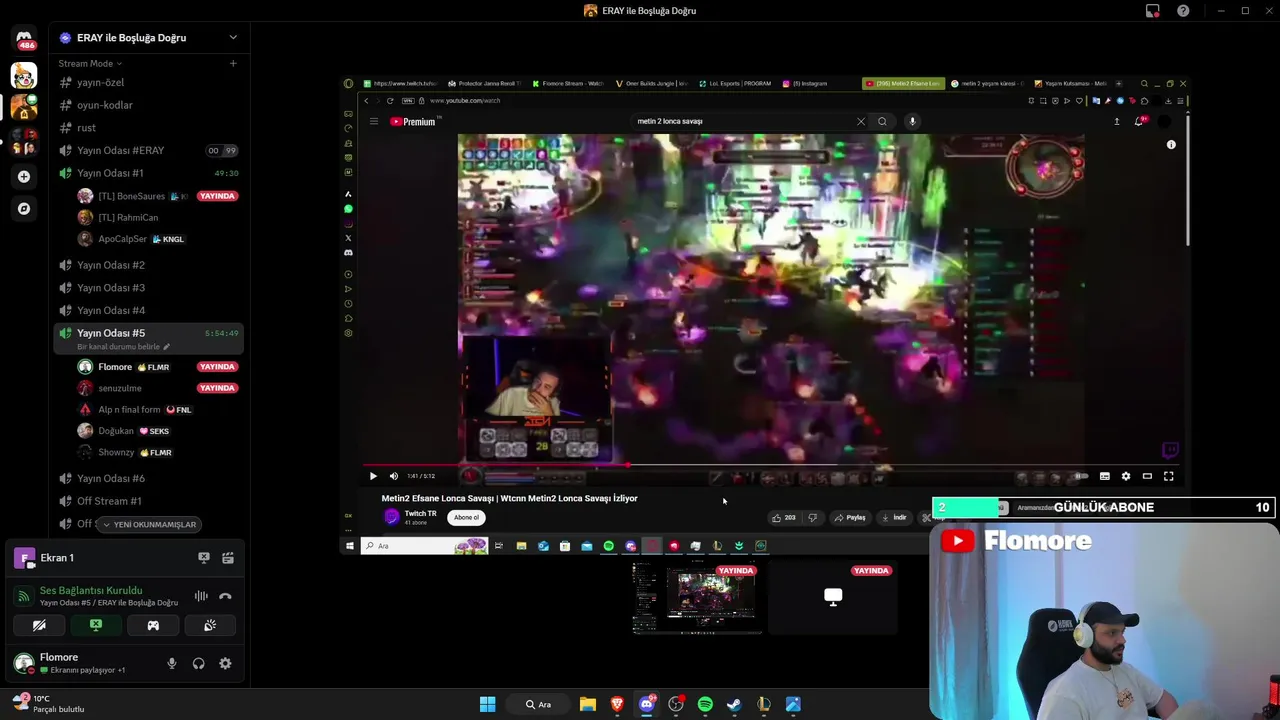Start YouTube voice search microphone
1280x720 pixels.
point(912,121)
